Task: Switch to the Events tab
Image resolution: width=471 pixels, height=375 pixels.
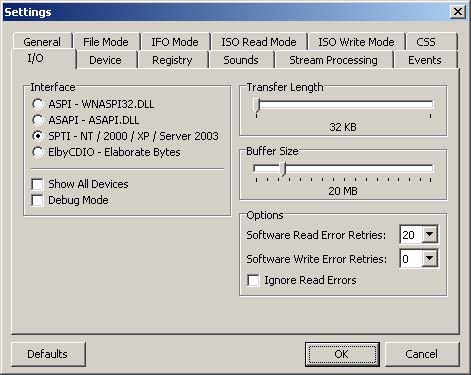Action: pos(425,60)
